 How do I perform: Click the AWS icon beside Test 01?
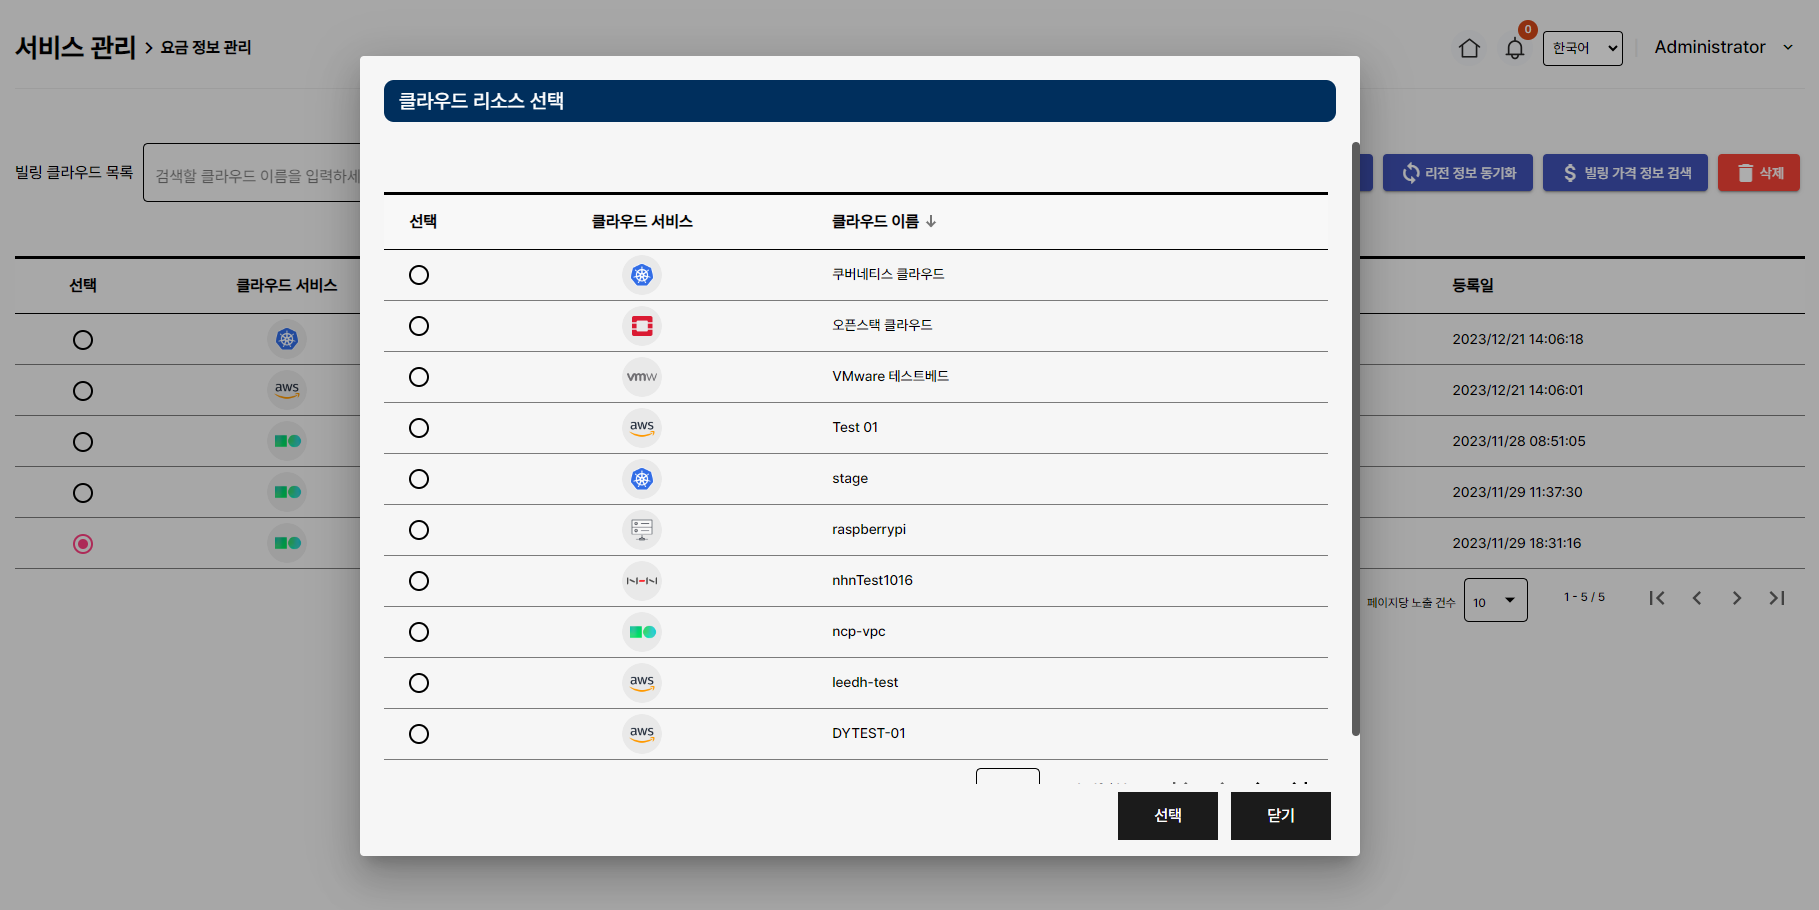coord(642,428)
